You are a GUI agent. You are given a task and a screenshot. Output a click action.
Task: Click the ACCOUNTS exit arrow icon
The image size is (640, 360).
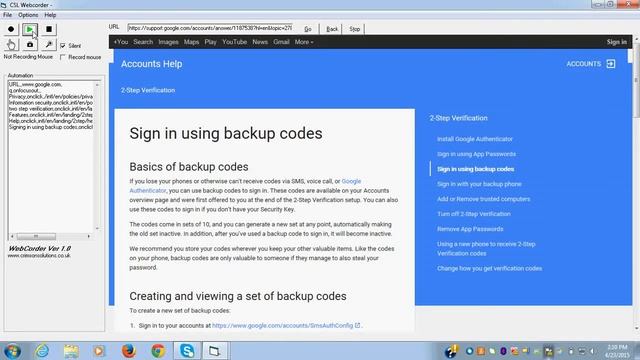point(611,64)
